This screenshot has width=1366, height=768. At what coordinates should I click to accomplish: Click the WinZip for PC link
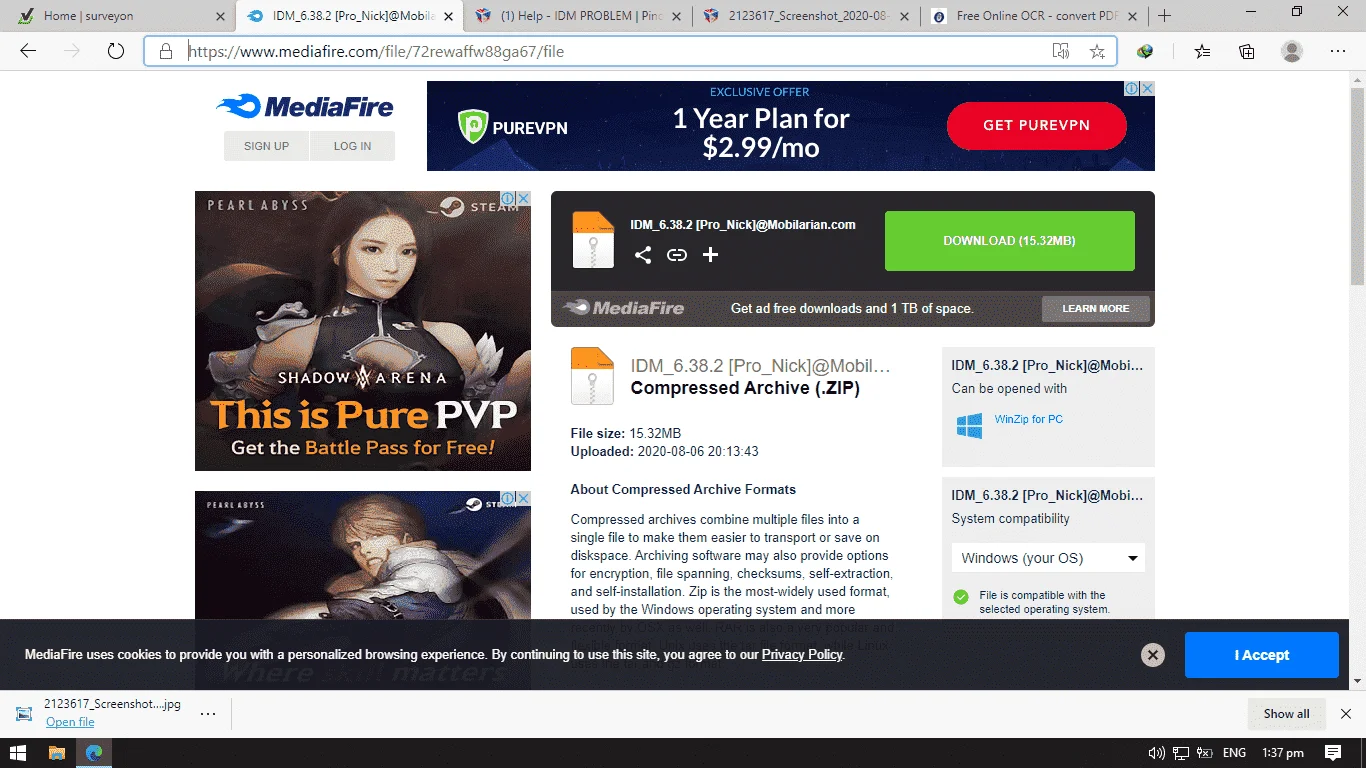[1029, 419]
